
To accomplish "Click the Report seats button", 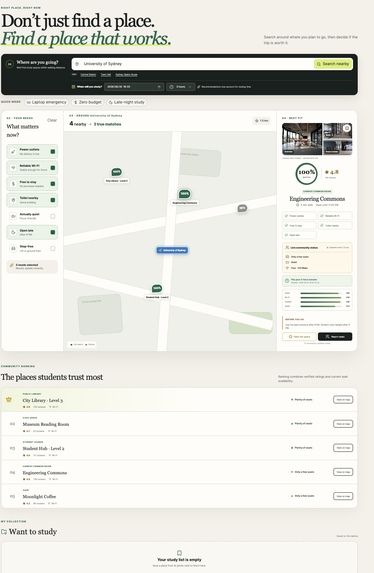I will (x=335, y=337).
